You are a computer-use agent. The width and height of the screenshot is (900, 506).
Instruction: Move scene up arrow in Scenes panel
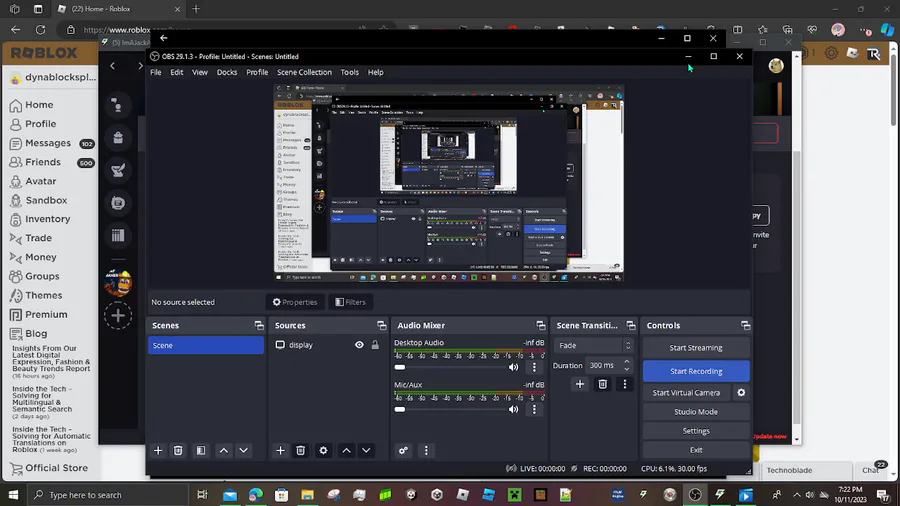tap(224, 450)
